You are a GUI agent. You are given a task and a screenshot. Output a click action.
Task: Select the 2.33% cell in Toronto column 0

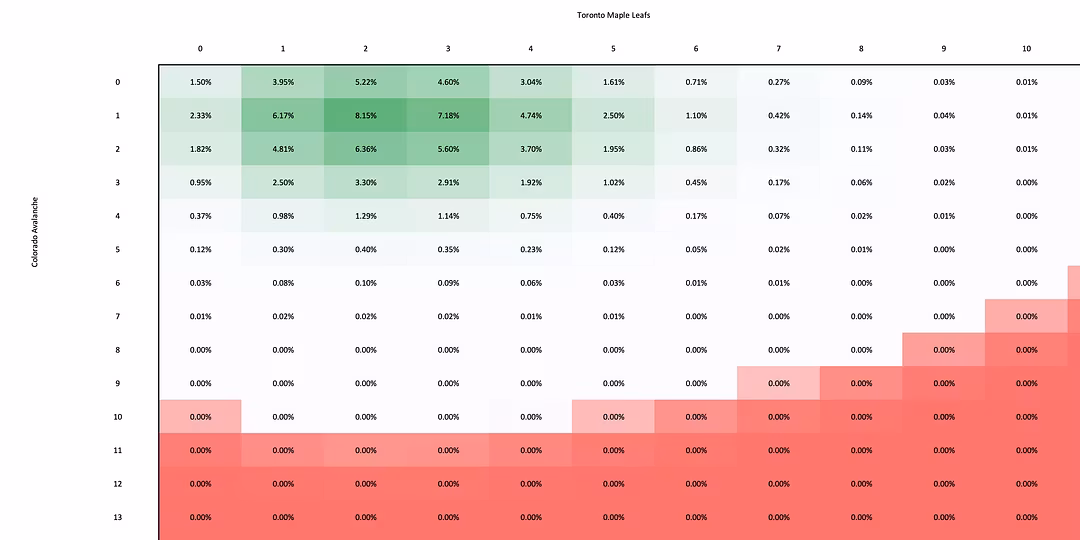point(200,116)
